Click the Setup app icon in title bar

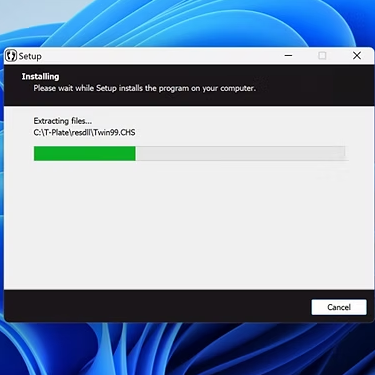(x=11, y=56)
